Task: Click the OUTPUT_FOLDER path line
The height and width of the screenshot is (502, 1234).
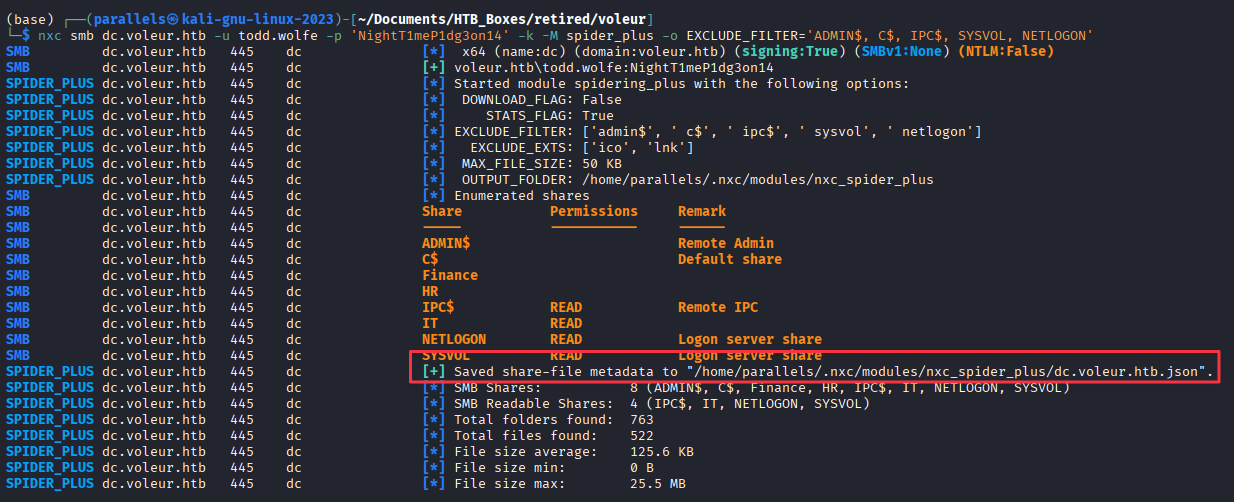Action: pos(698,179)
